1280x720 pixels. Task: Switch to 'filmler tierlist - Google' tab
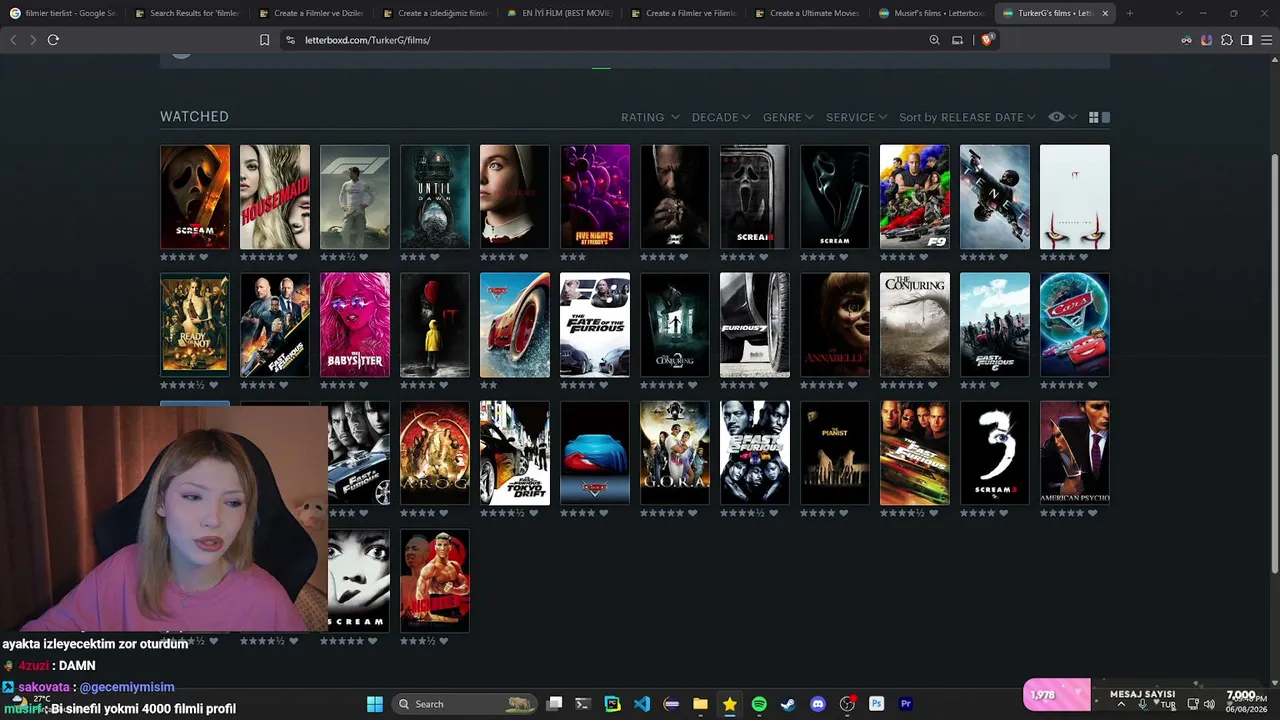(62, 13)
